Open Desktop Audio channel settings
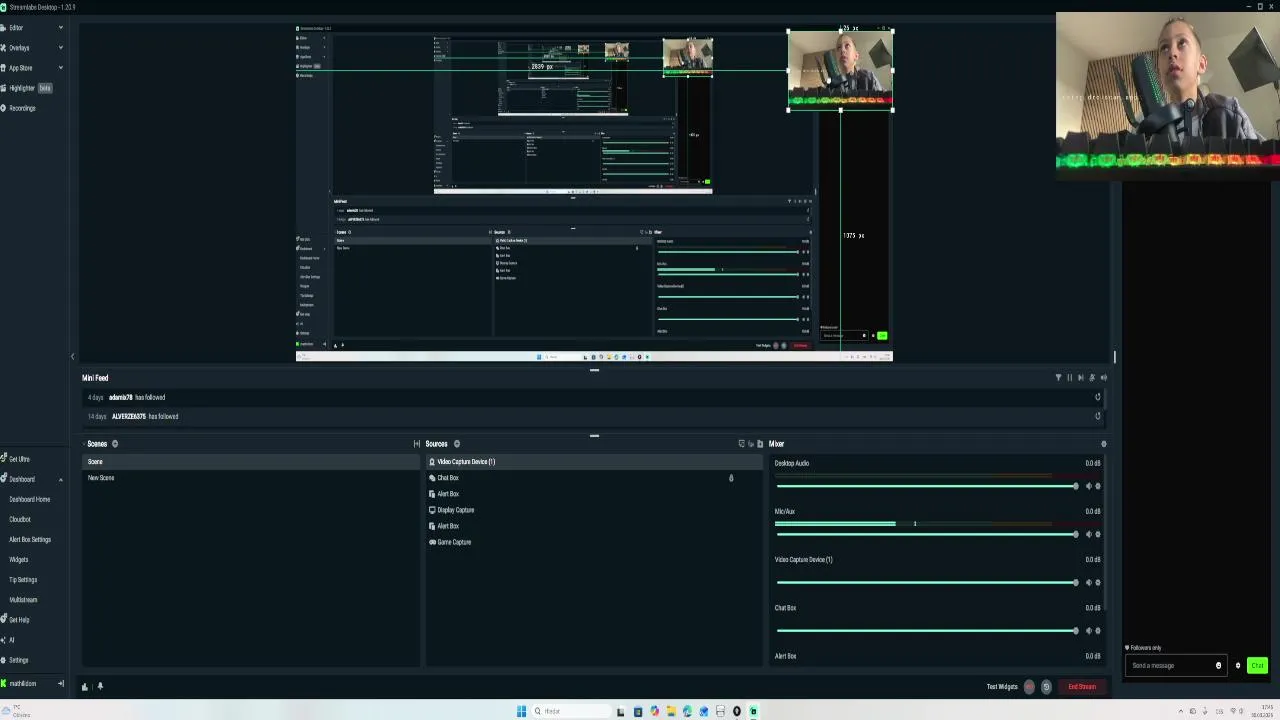The width and height of the screenshot is (1280, 720). click(1098, 486)
